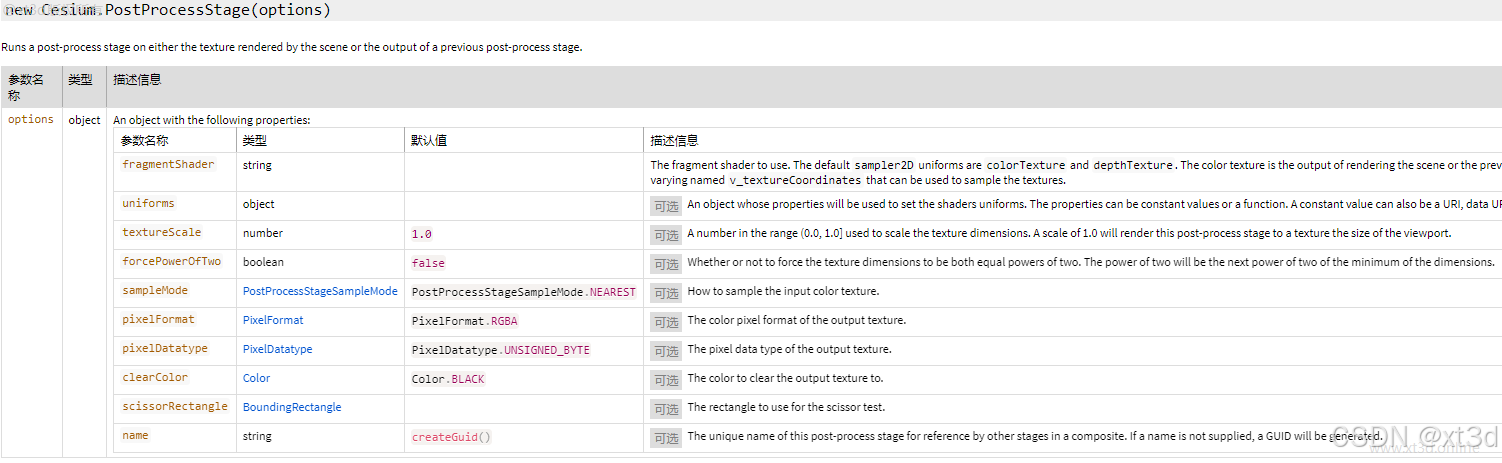Screen dimensions: 1502x463
Task: Select the clearColor parameter name
Action: click(x=155, y=378)
